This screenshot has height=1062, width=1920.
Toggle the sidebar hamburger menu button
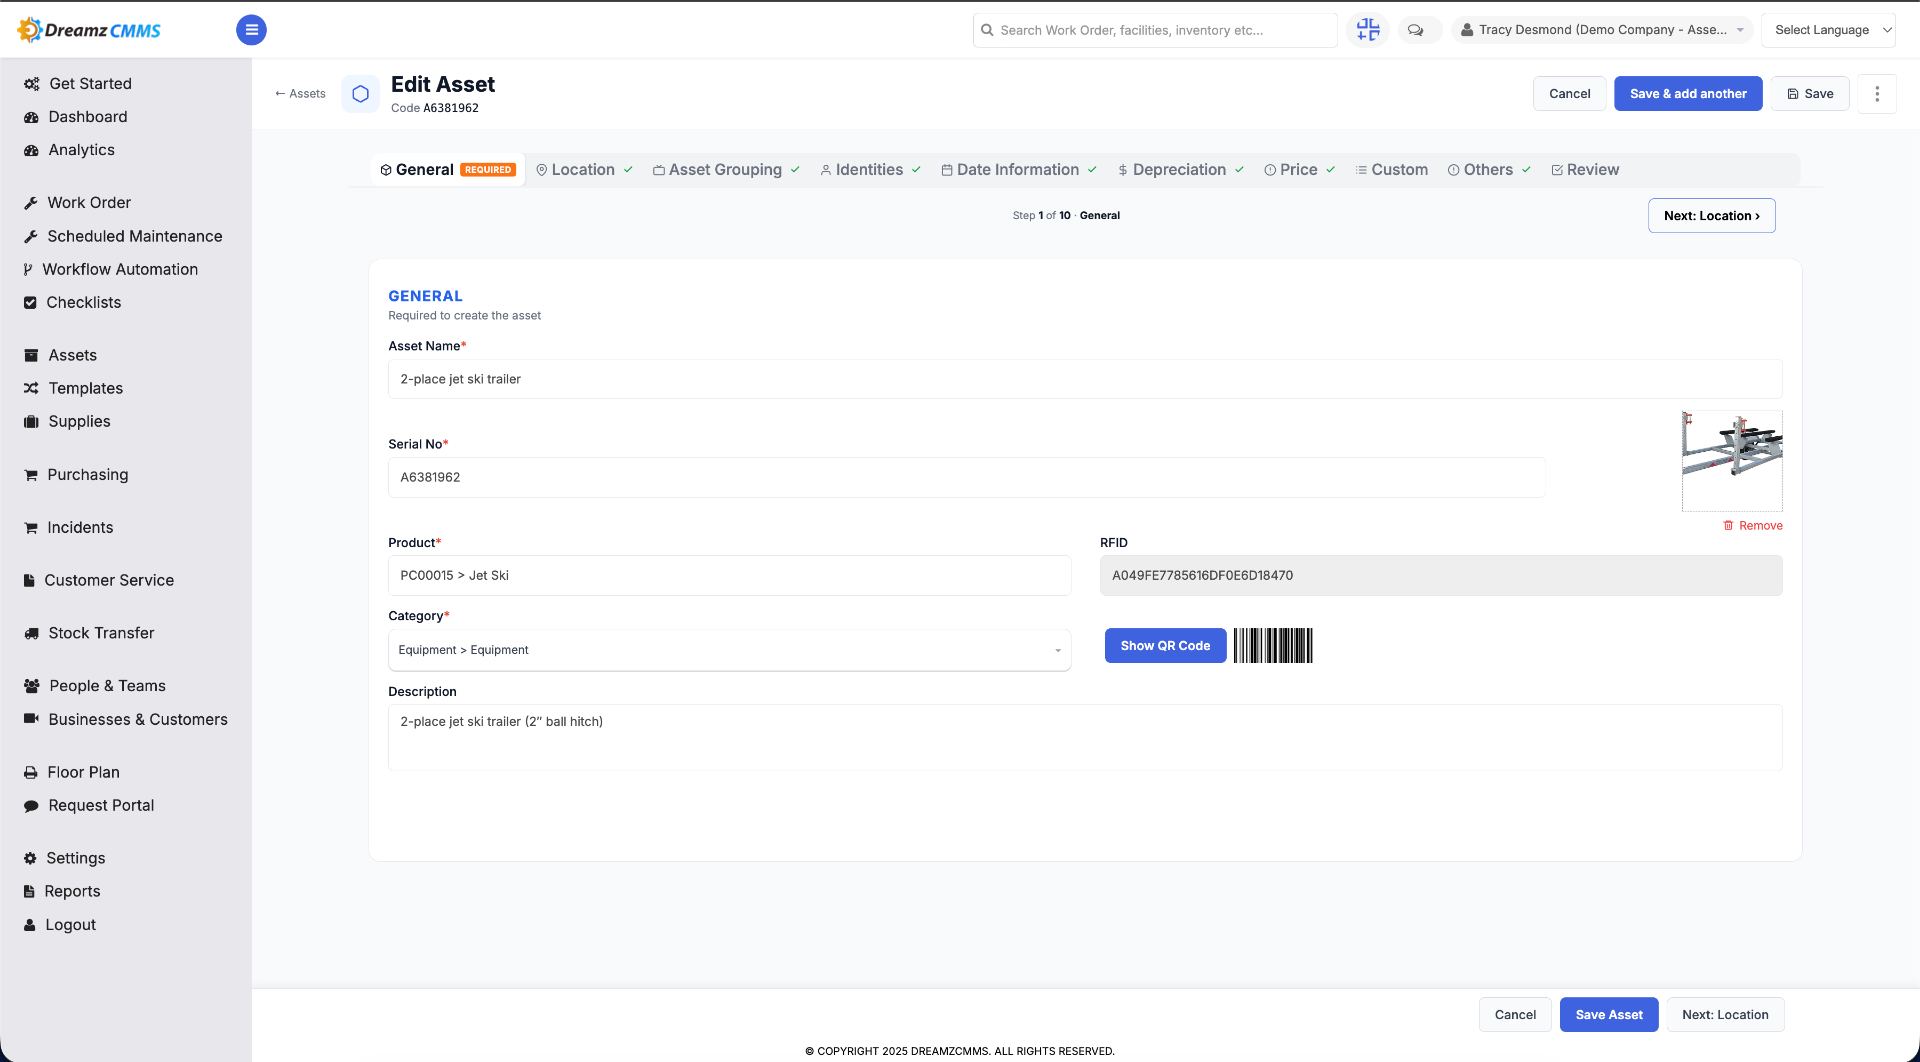[x=251, y=30]
